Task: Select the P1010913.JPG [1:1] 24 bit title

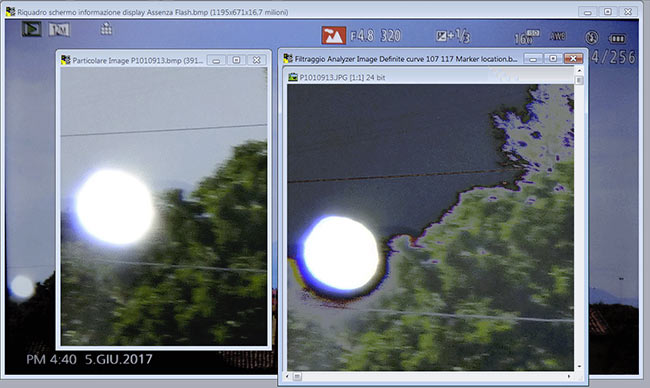Action: coord(342,77)
